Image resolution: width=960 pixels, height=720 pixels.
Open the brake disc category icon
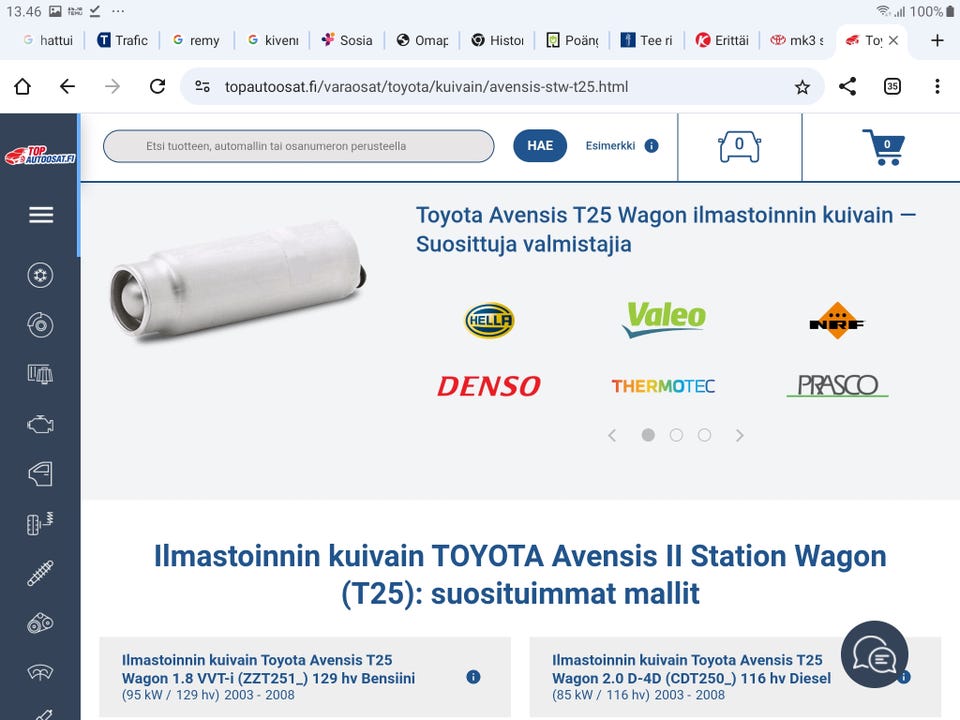click(x=40, y=325)
